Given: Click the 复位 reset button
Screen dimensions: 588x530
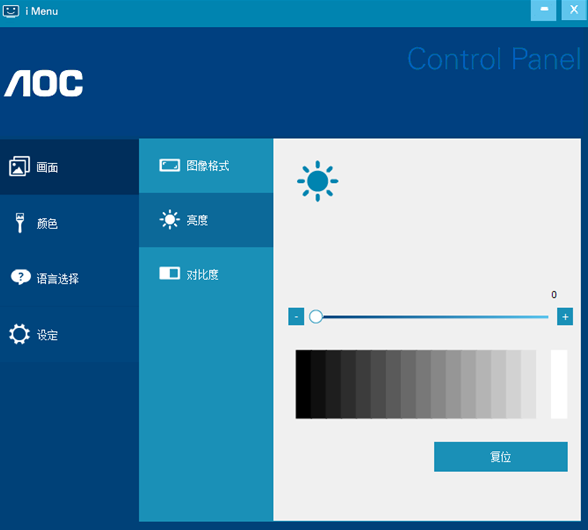Looking at the screenshot, I should pos(501,456).
